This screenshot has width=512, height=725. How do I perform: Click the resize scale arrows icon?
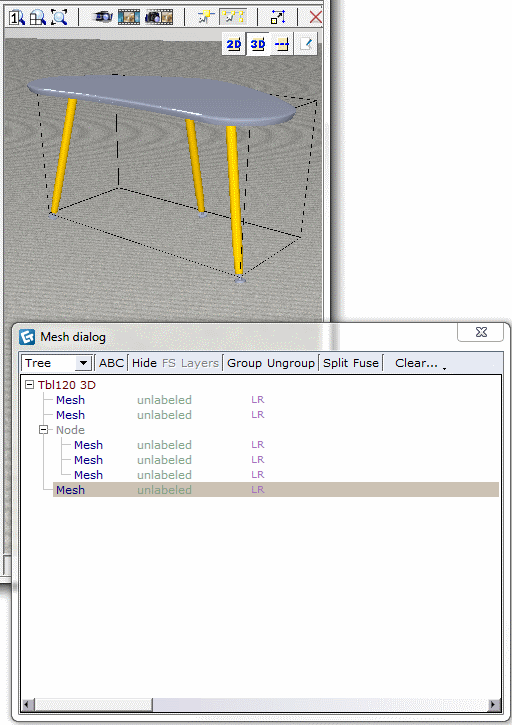pos(278,17)
